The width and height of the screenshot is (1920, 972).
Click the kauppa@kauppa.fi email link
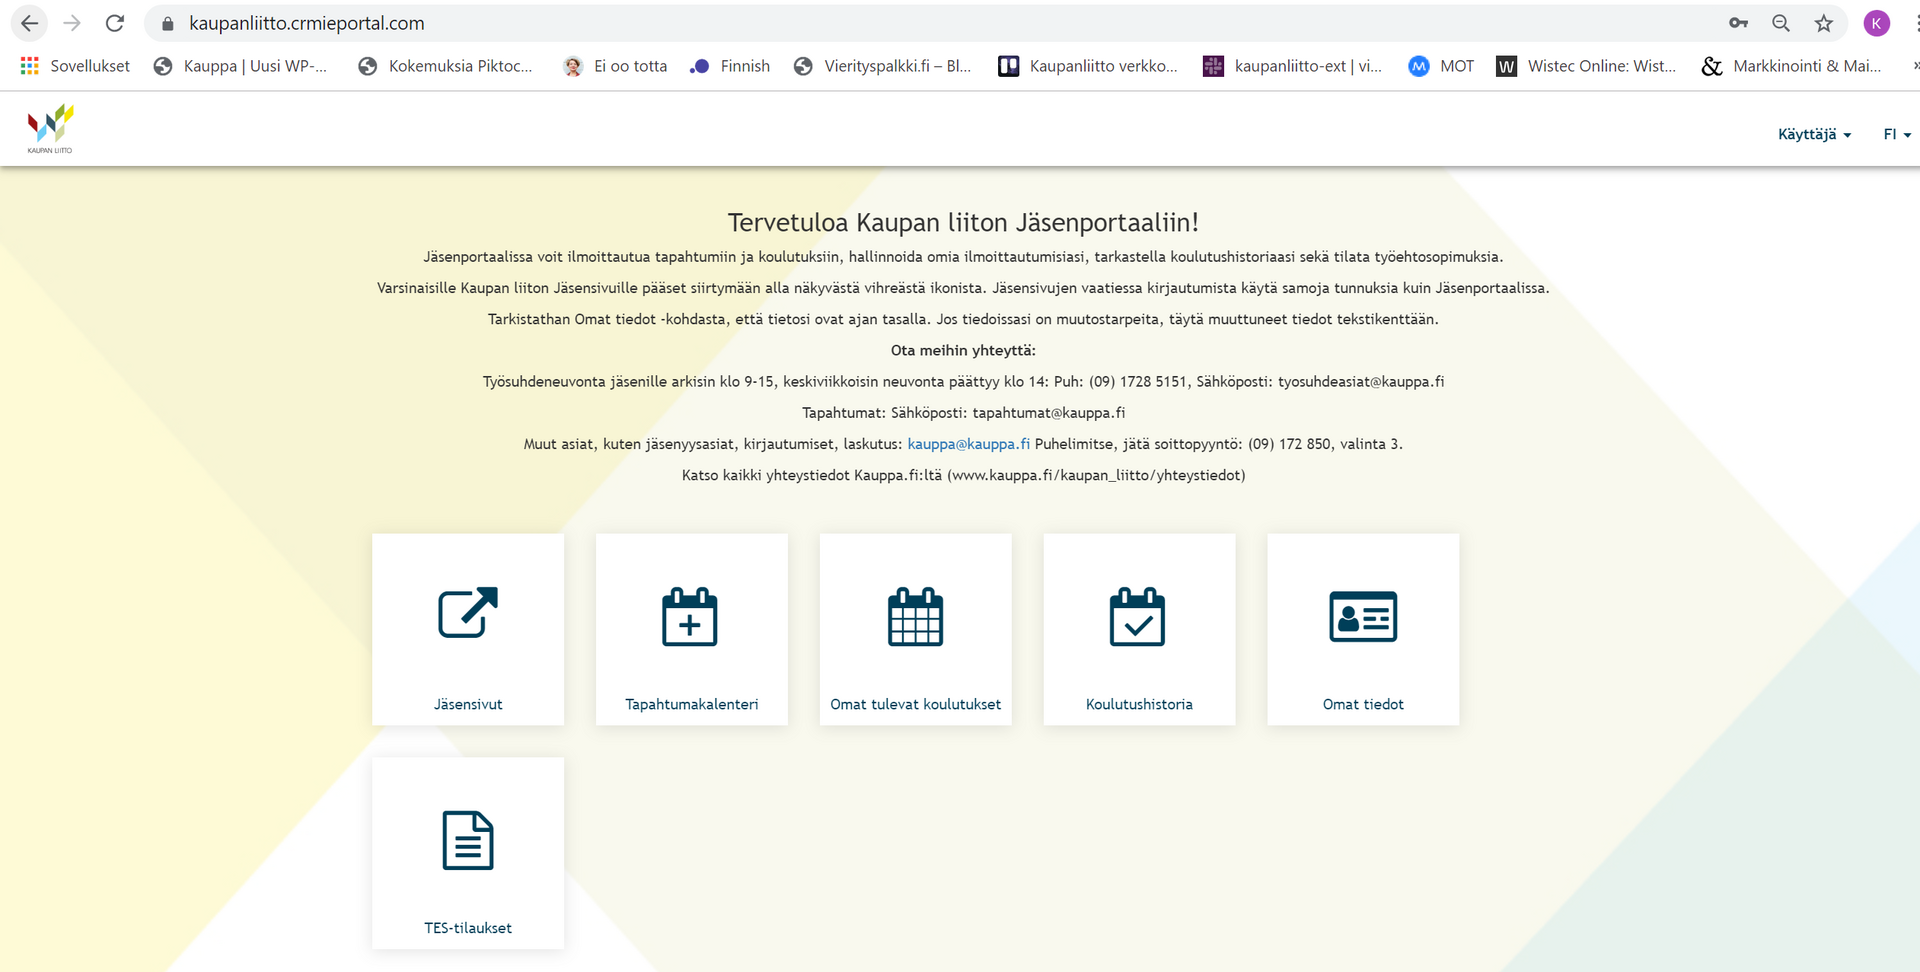(968, 444)
